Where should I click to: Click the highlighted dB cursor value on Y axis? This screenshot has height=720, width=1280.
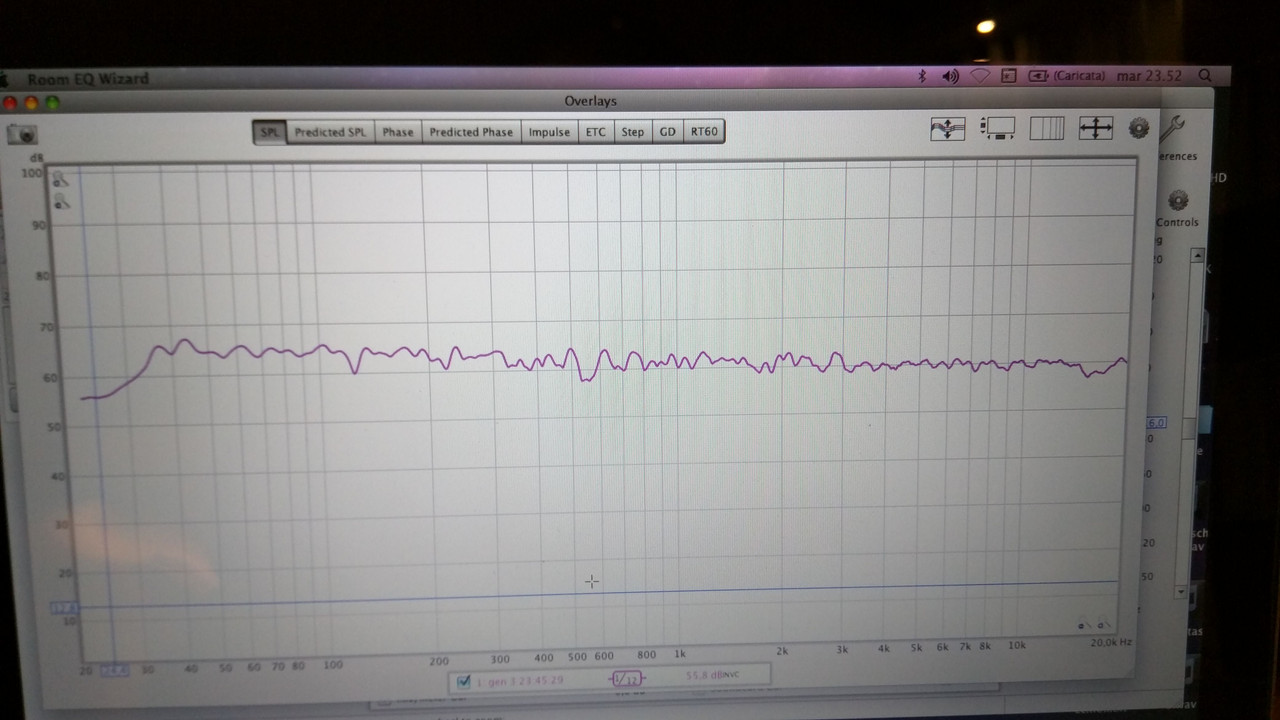(65, 608)
